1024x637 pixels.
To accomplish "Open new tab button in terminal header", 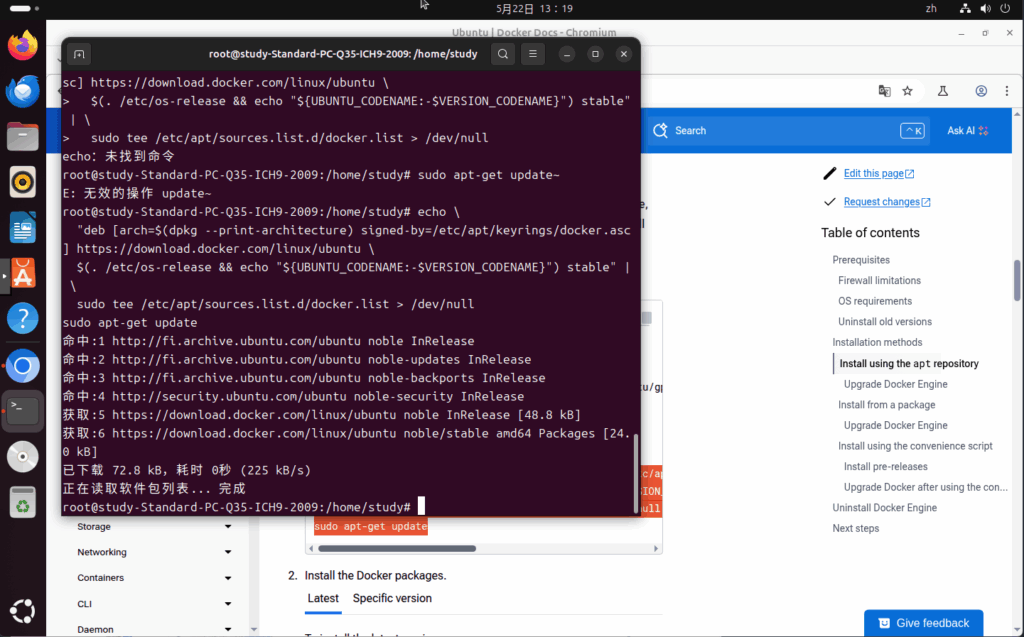I will pos(79,54).
